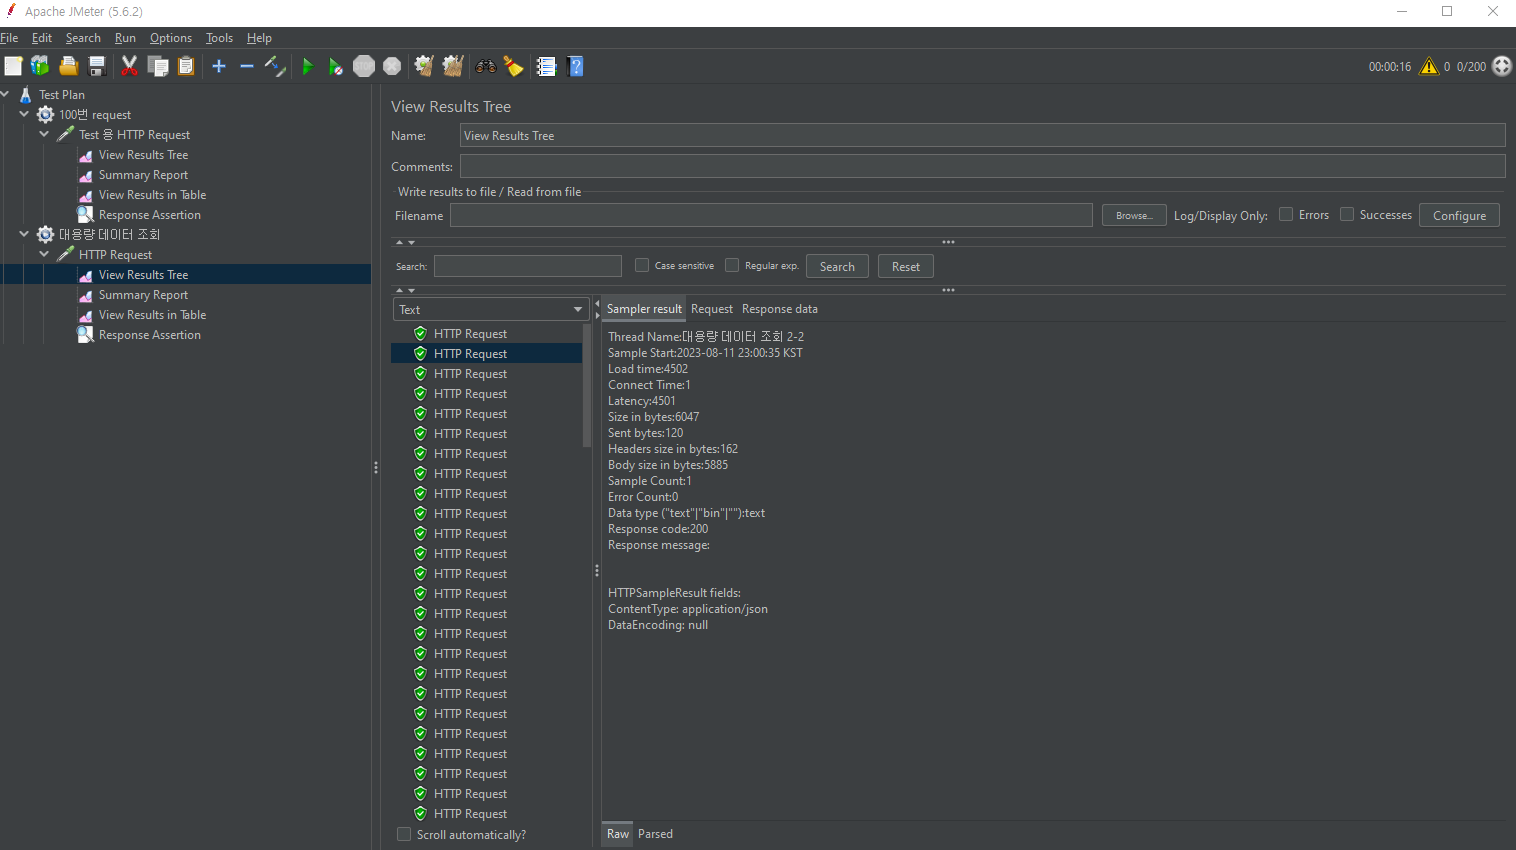
Task: Click the Search text input field
Action: [x=528, y=266]
